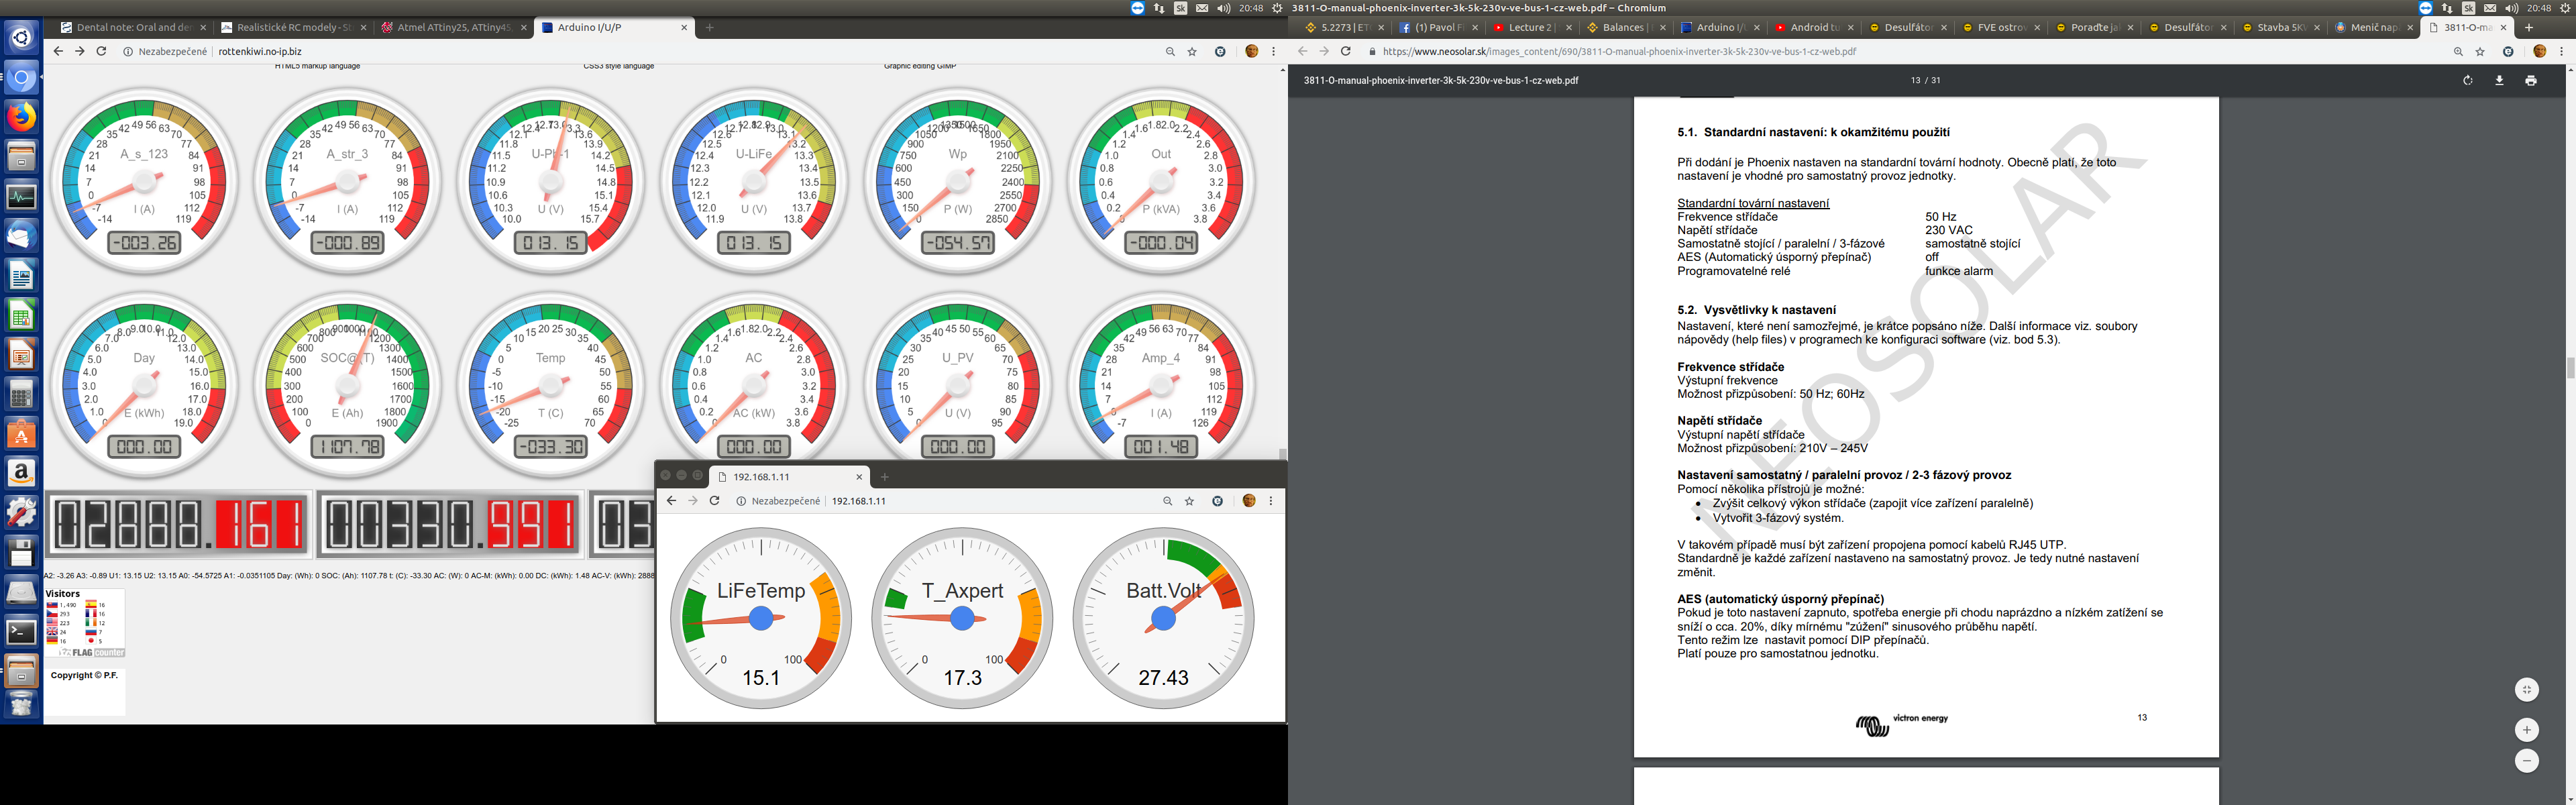Open LibreOffice Calc from the dock

coord(21,314)
